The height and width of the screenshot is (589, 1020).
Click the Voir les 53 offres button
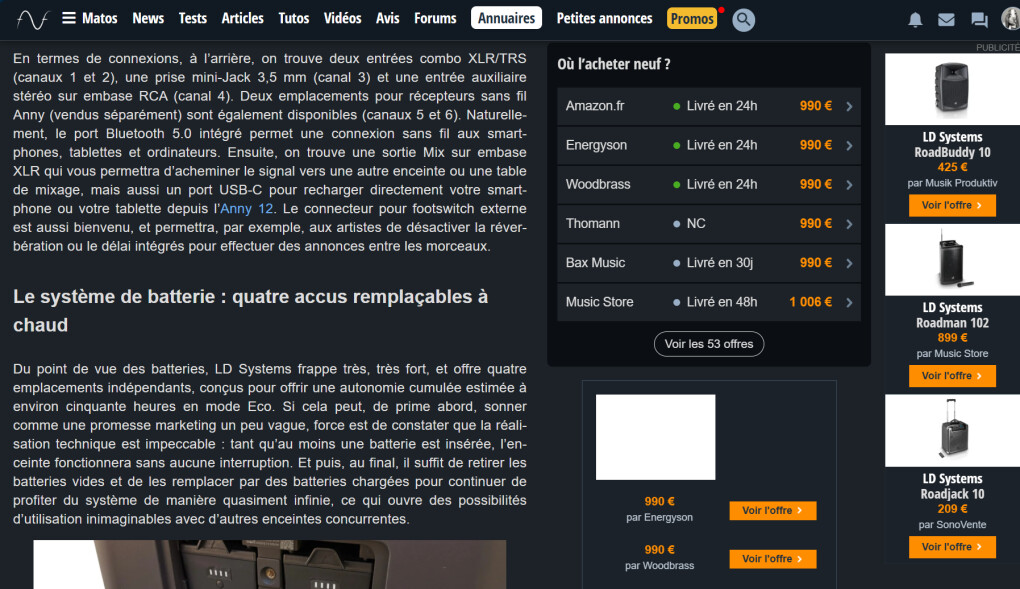(708, 344)
